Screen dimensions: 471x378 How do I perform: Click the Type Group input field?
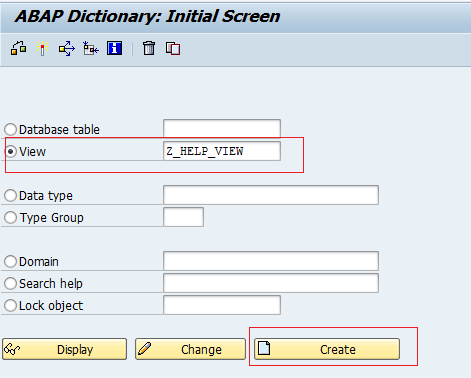click(x=183, y=217)
